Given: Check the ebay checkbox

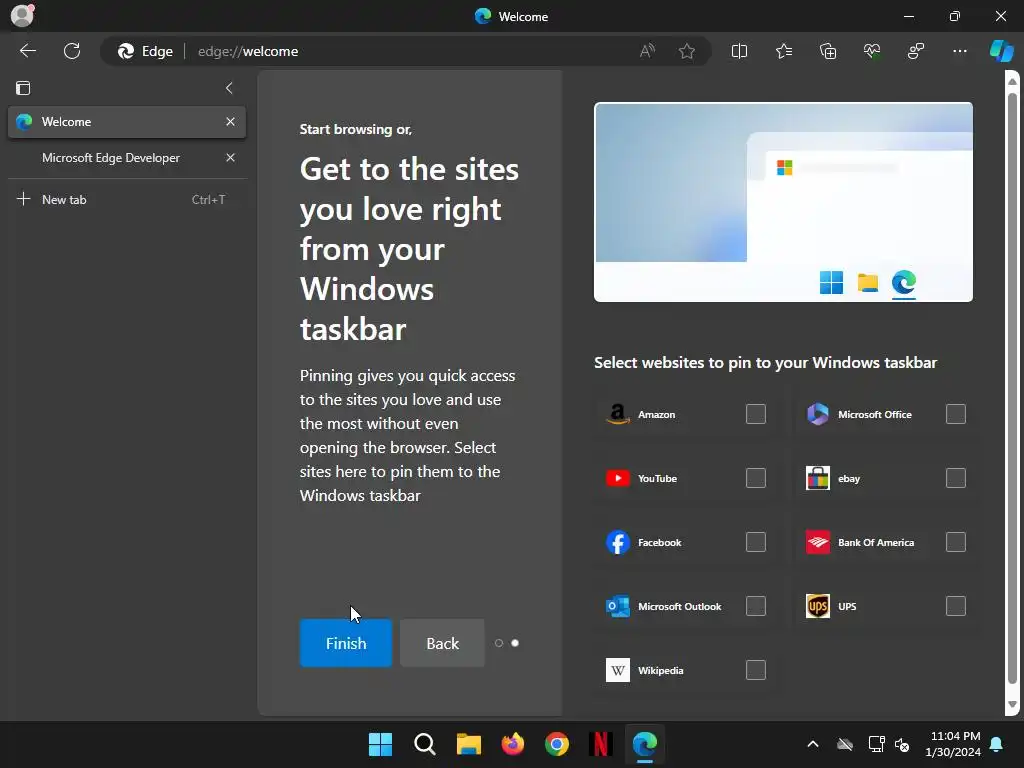Looking at the screenshot, I should tap(955, 478).
